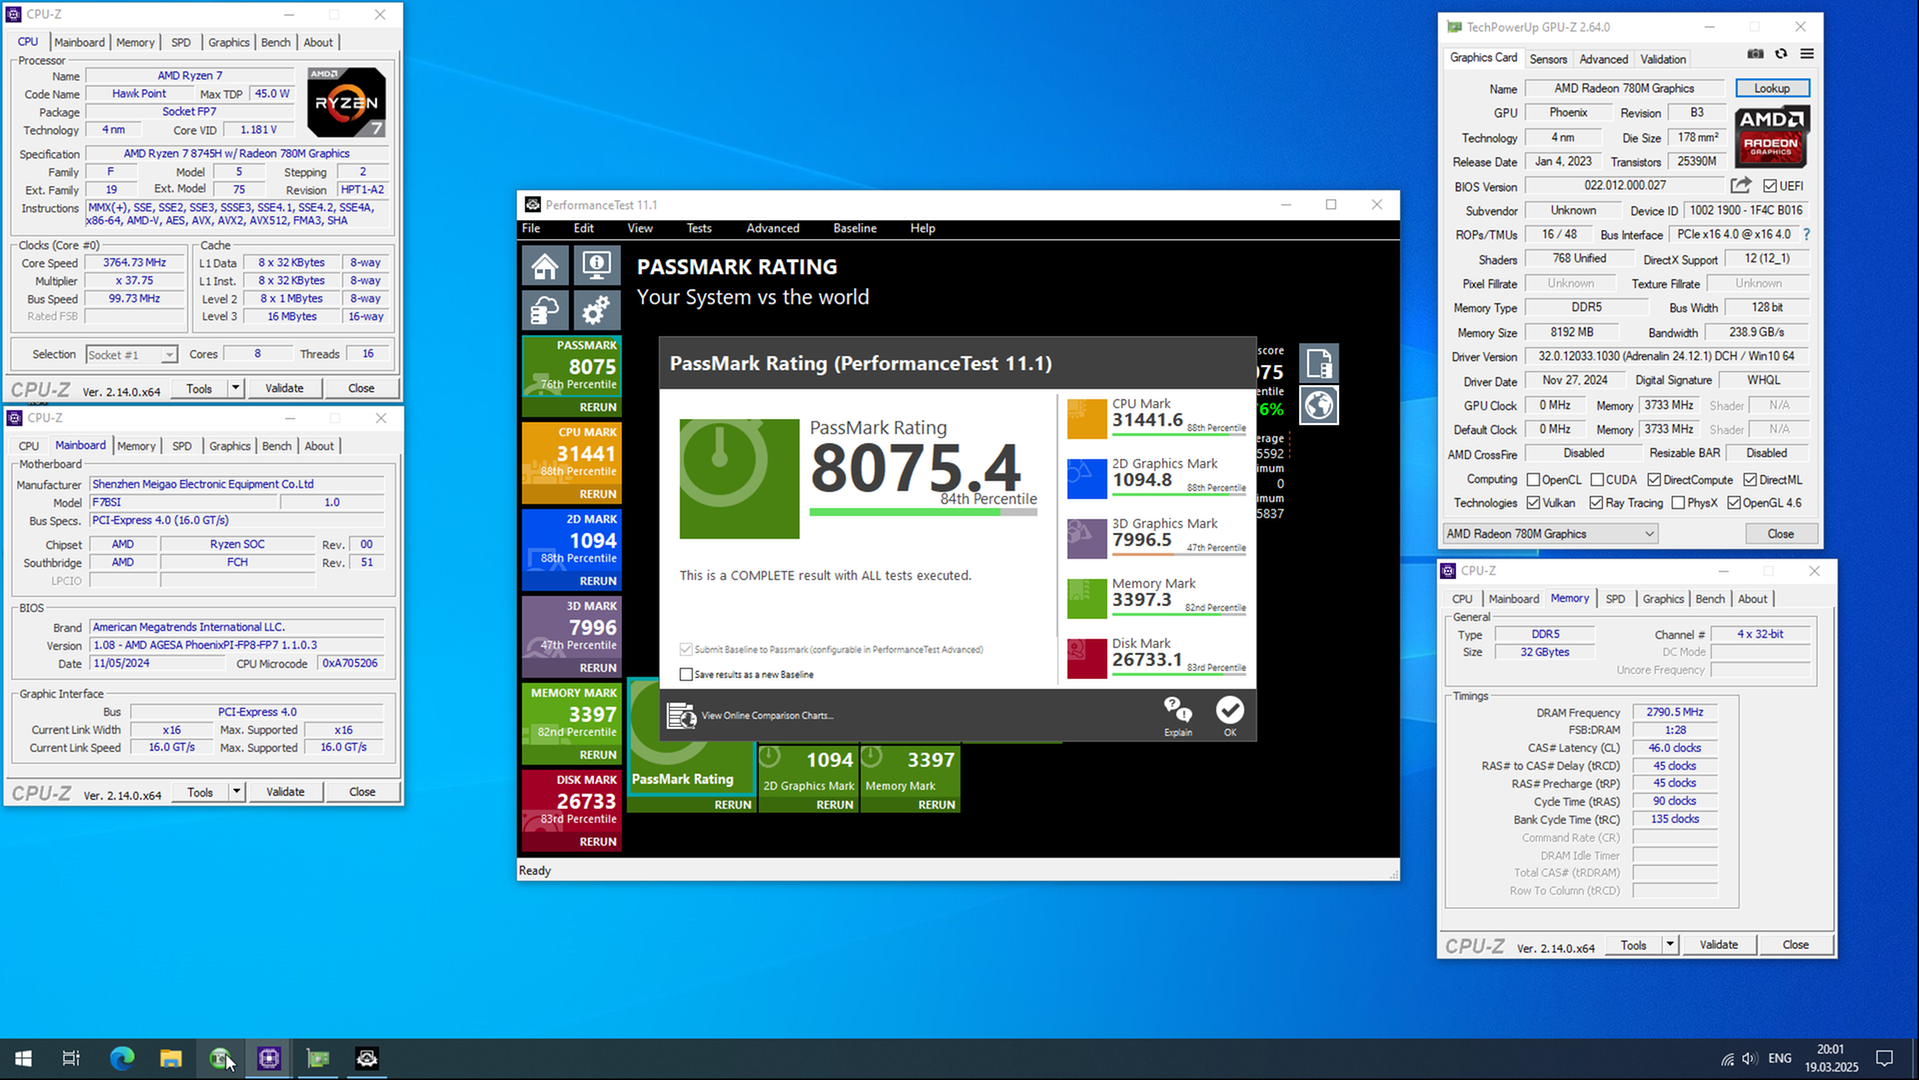Open the cloud baseline management icon
Screen dimensions: 1919x1080
545,311
